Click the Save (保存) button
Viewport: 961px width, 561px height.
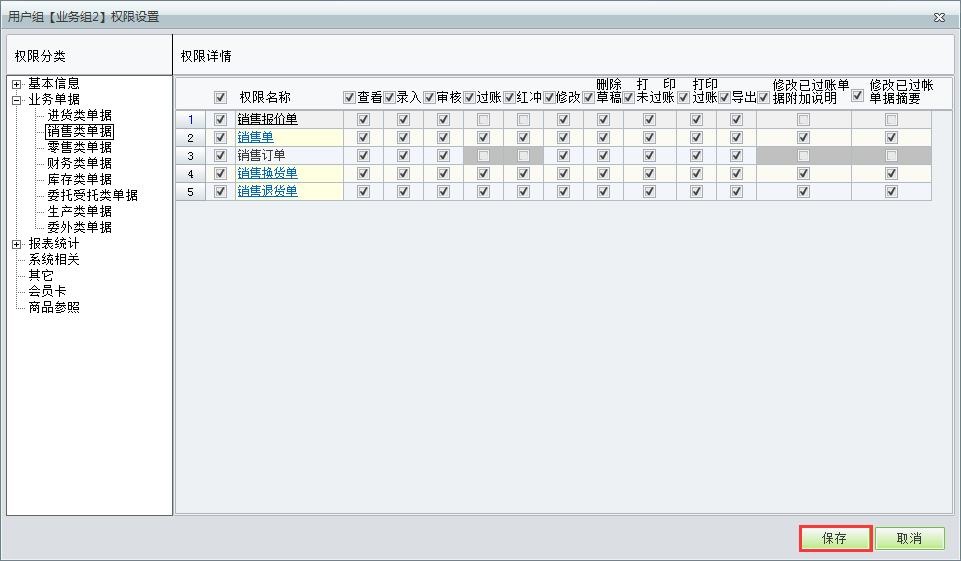pyautogui.click(x=835, y=538)
